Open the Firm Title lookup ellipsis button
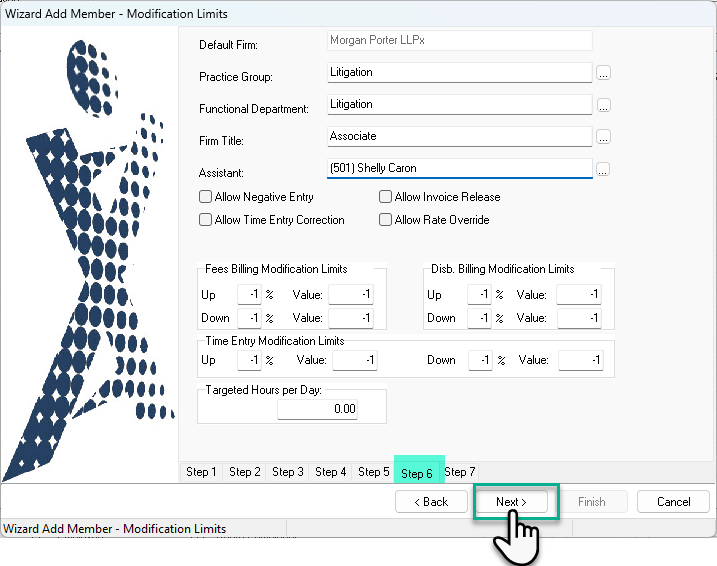This screenshot has height=566, width=717. pos(603,137)
